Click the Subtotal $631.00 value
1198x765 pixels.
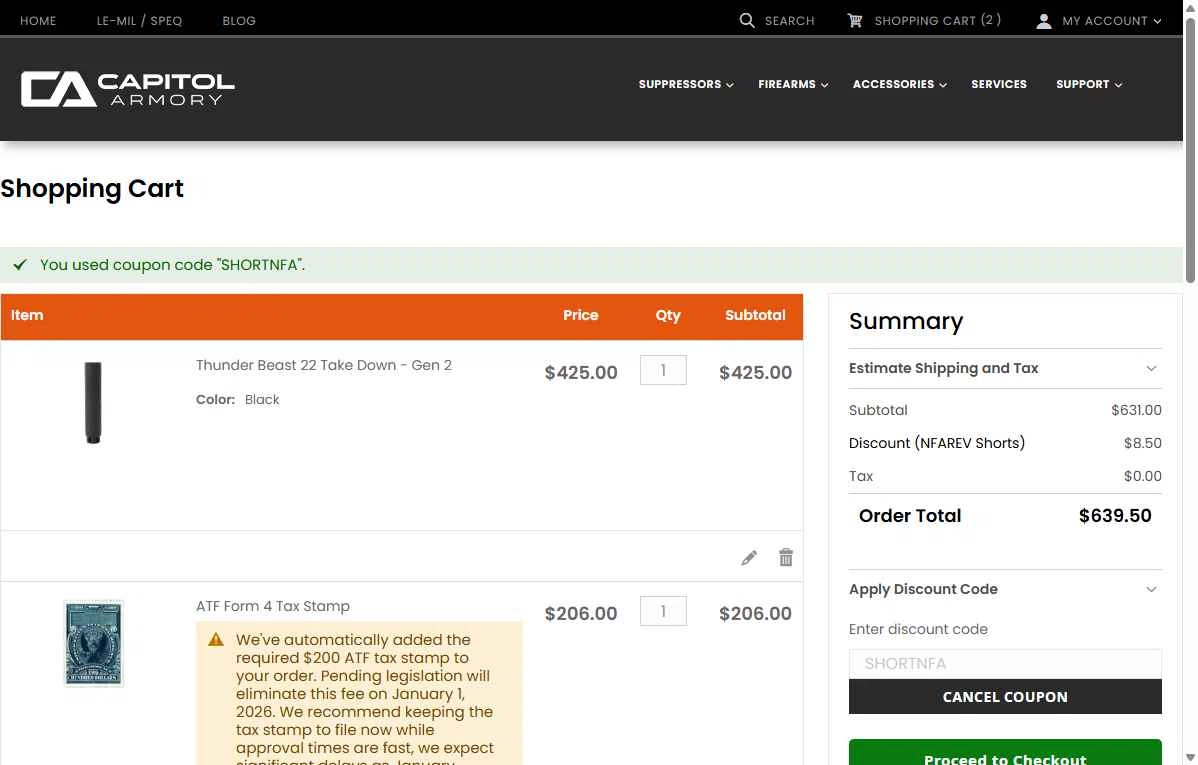click(x=1136, y=410)
